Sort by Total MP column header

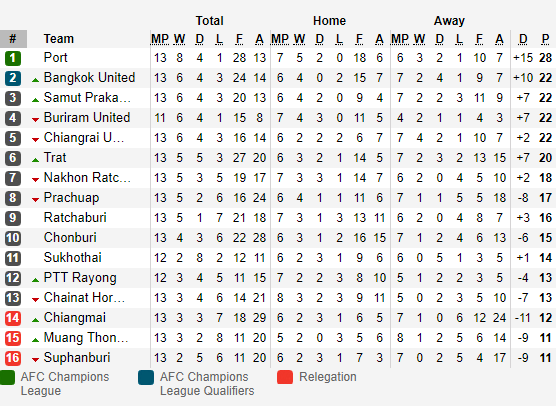click(x=160, y=39)
